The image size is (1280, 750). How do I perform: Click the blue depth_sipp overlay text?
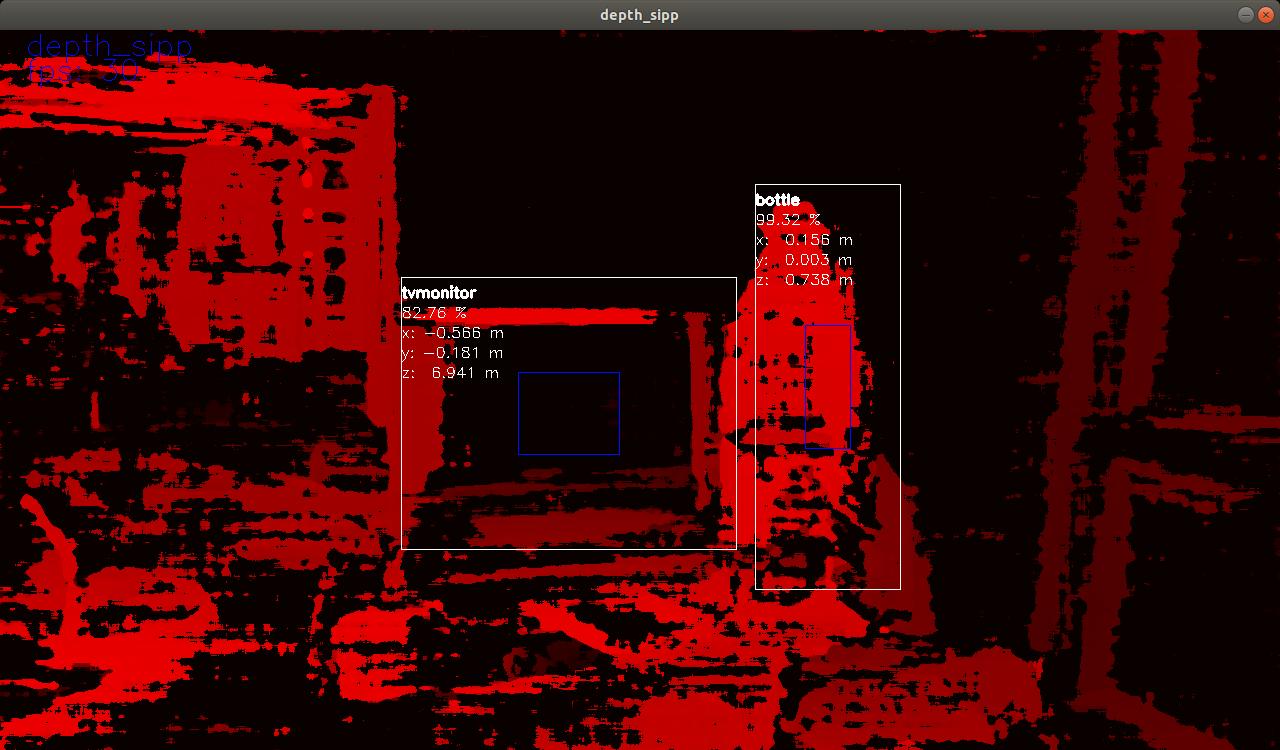tap(109, 47)
